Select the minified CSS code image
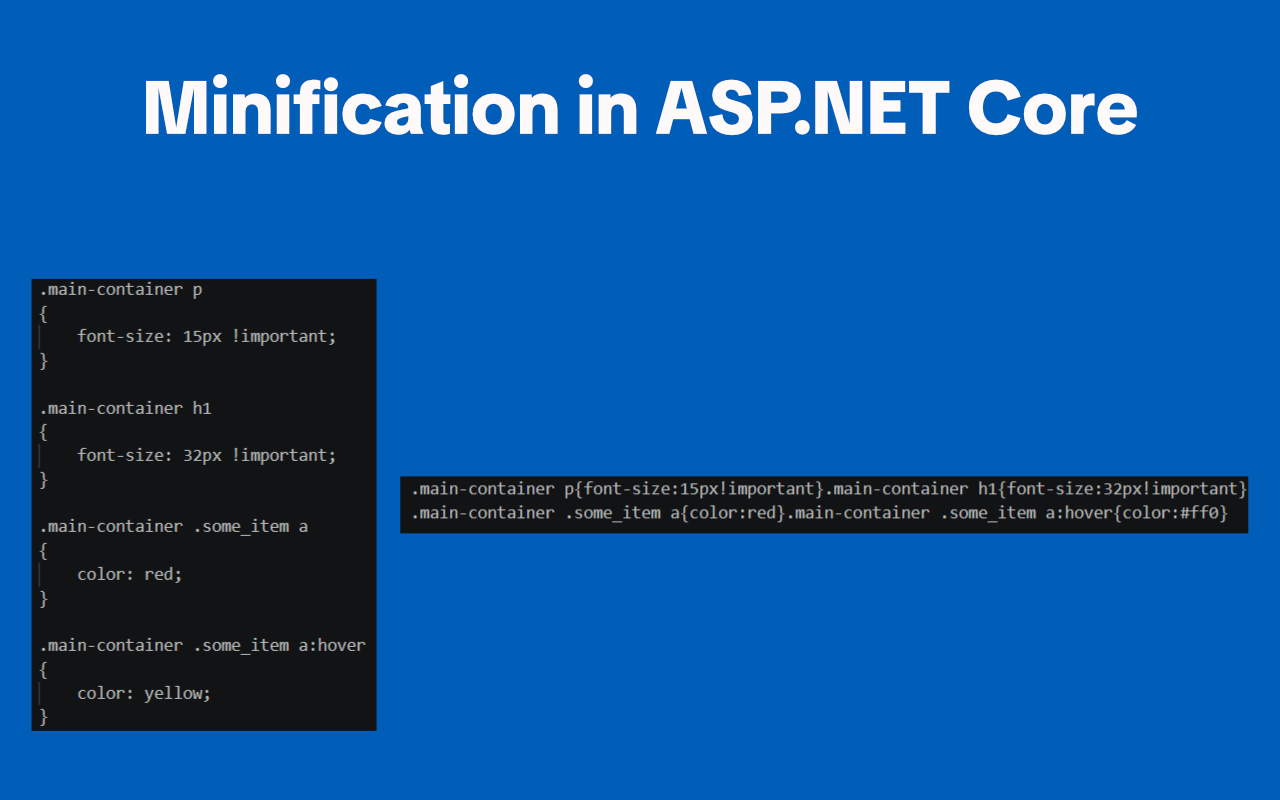The height and width of the screenshot is (800, 1280). (x=824, y=504)
